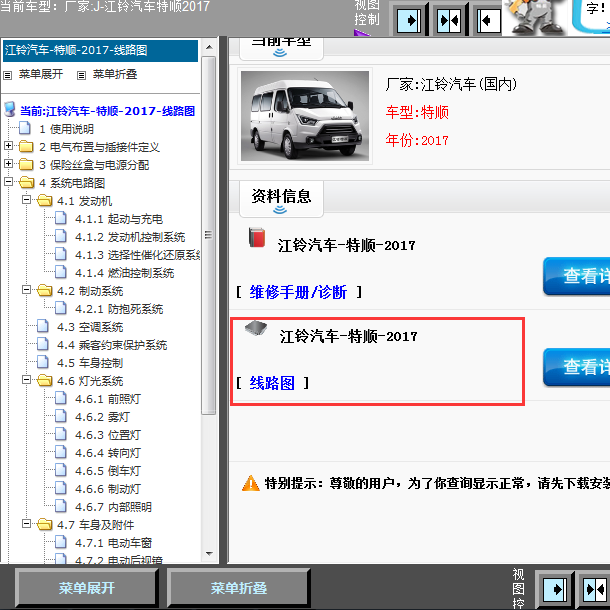Open 维修手册/诊断 link
Viewport: 610px width, 610px height.
coord(298,292)
